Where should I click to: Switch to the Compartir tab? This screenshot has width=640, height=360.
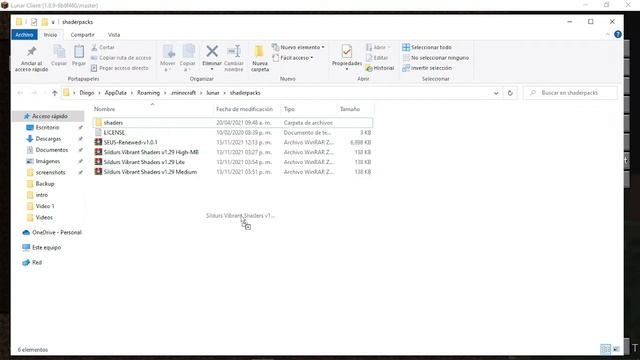click(82, 35)
